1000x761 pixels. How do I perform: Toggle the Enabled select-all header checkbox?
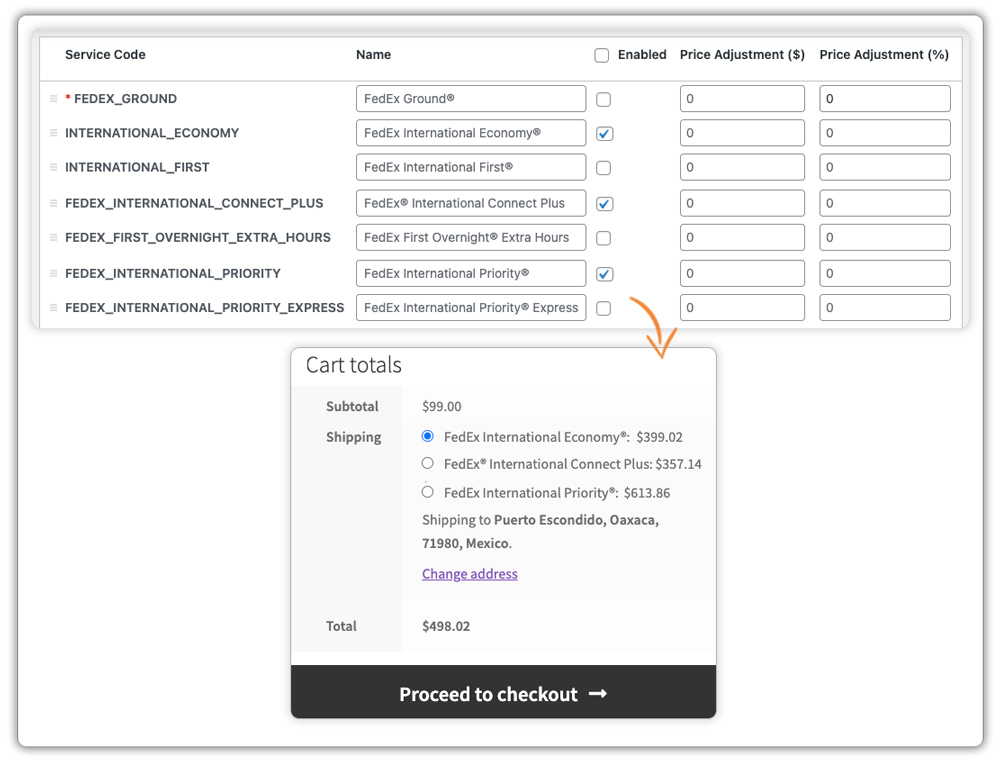pyautogui.click(x=601, y=55)
